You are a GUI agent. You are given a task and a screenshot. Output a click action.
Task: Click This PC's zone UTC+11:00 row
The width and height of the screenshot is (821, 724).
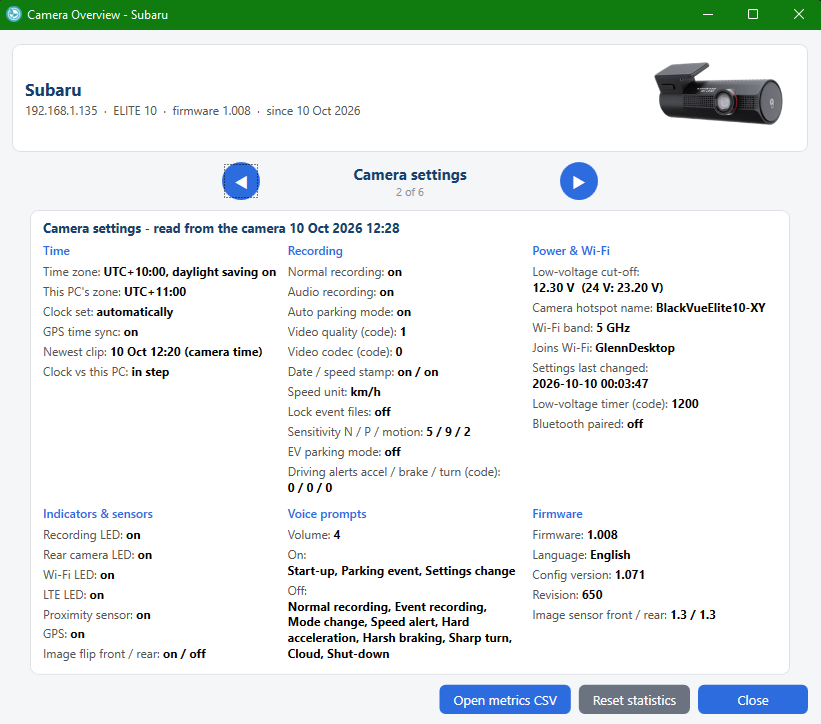tap(115, 292)
